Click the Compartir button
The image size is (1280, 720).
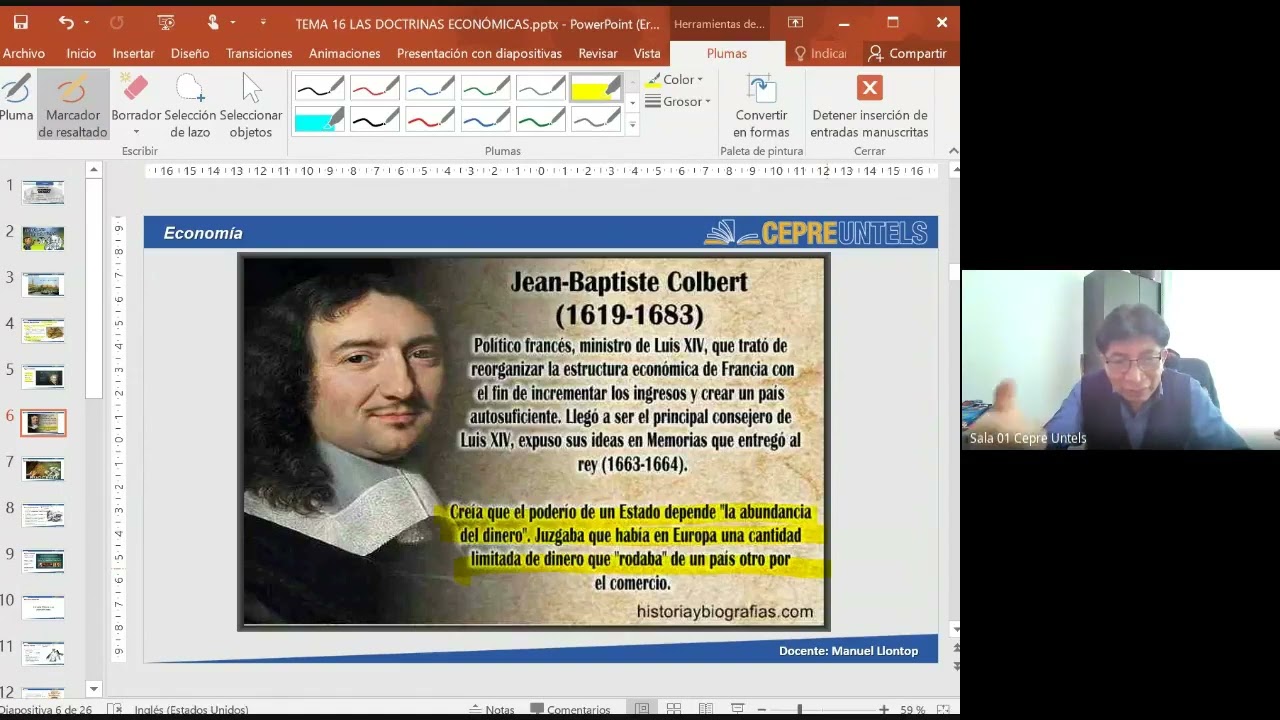click(907, 53)
